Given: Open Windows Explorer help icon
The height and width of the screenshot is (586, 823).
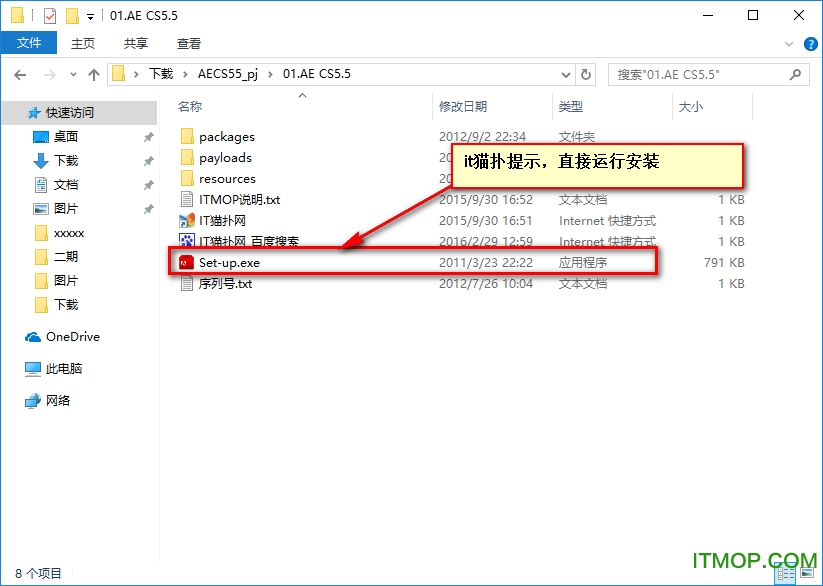Looking at the screenshot, I should pos(810,44).
